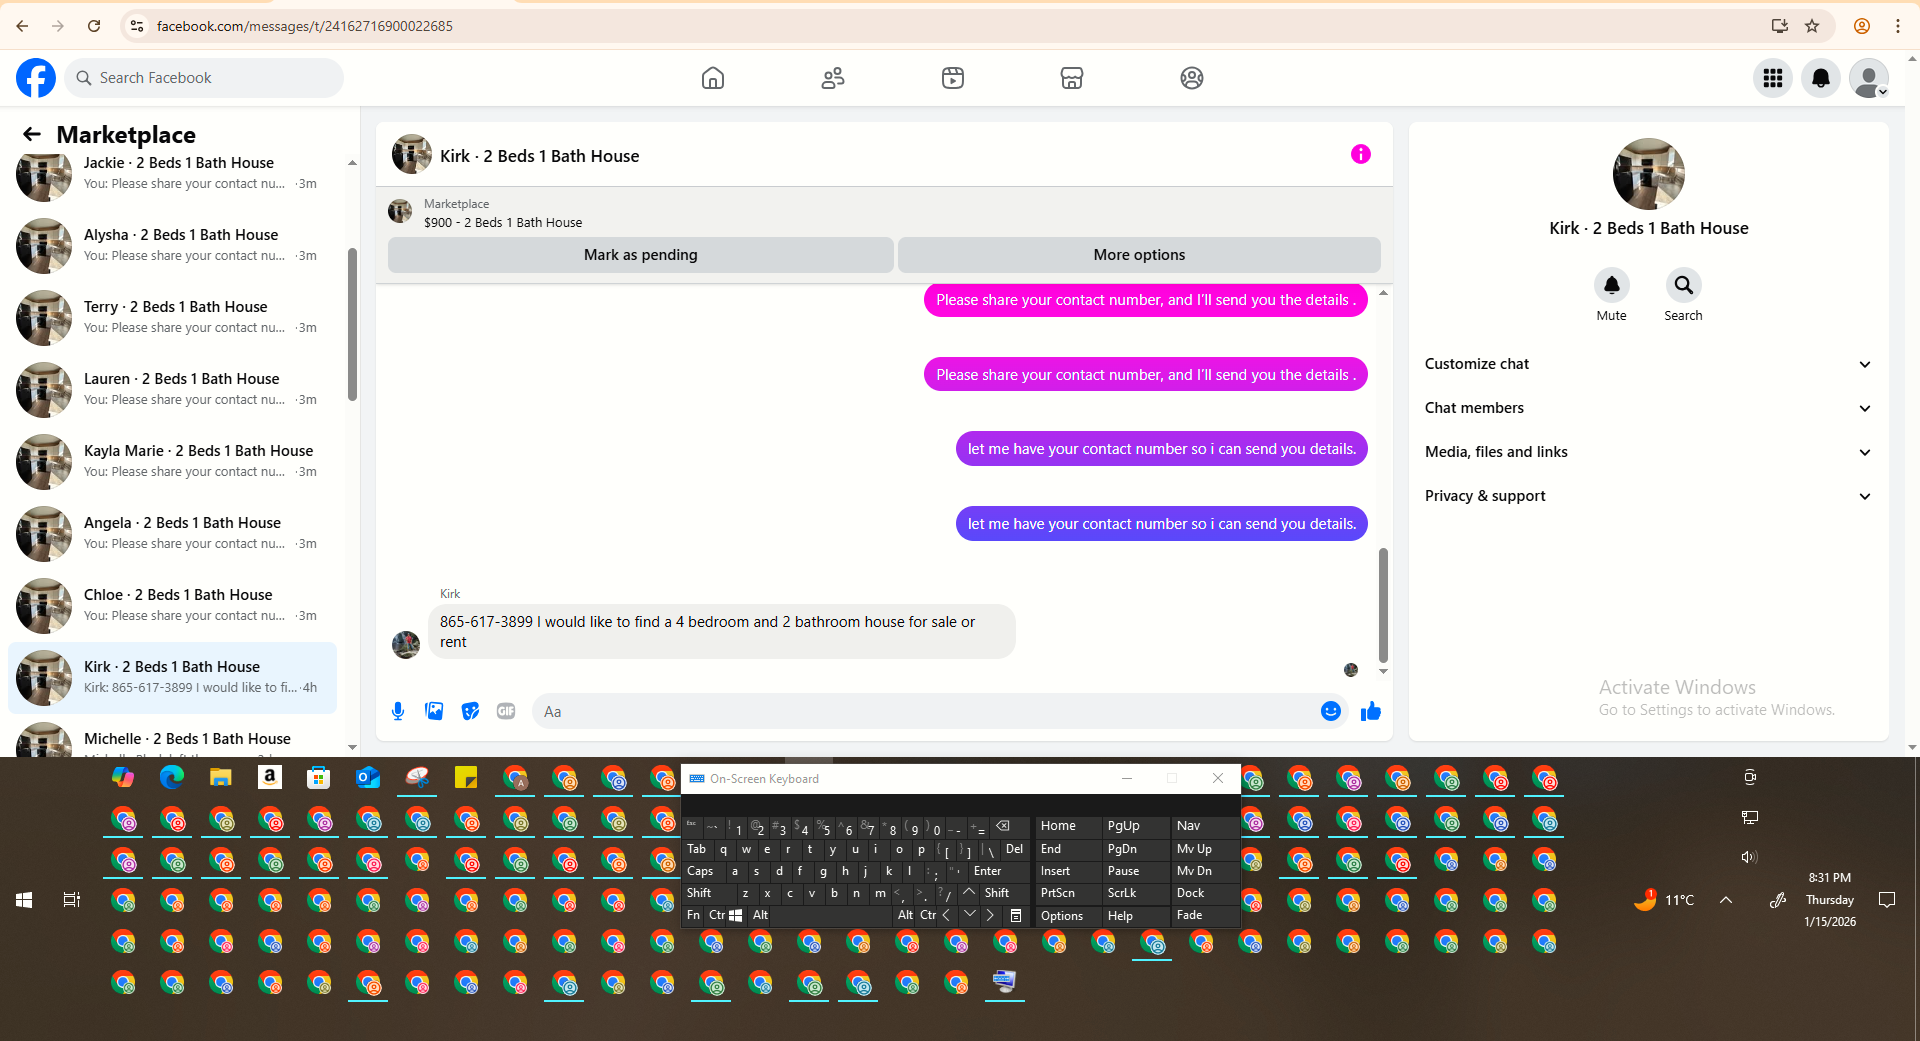Open the Windows Start button
1920x1041 pixels.
coord(24,900)
